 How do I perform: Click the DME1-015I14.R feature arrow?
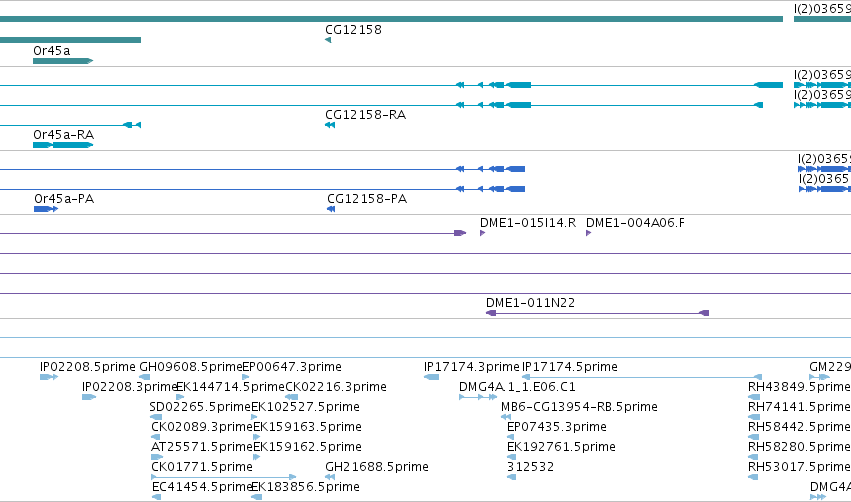pyautogui.click(x=482, y=233)
